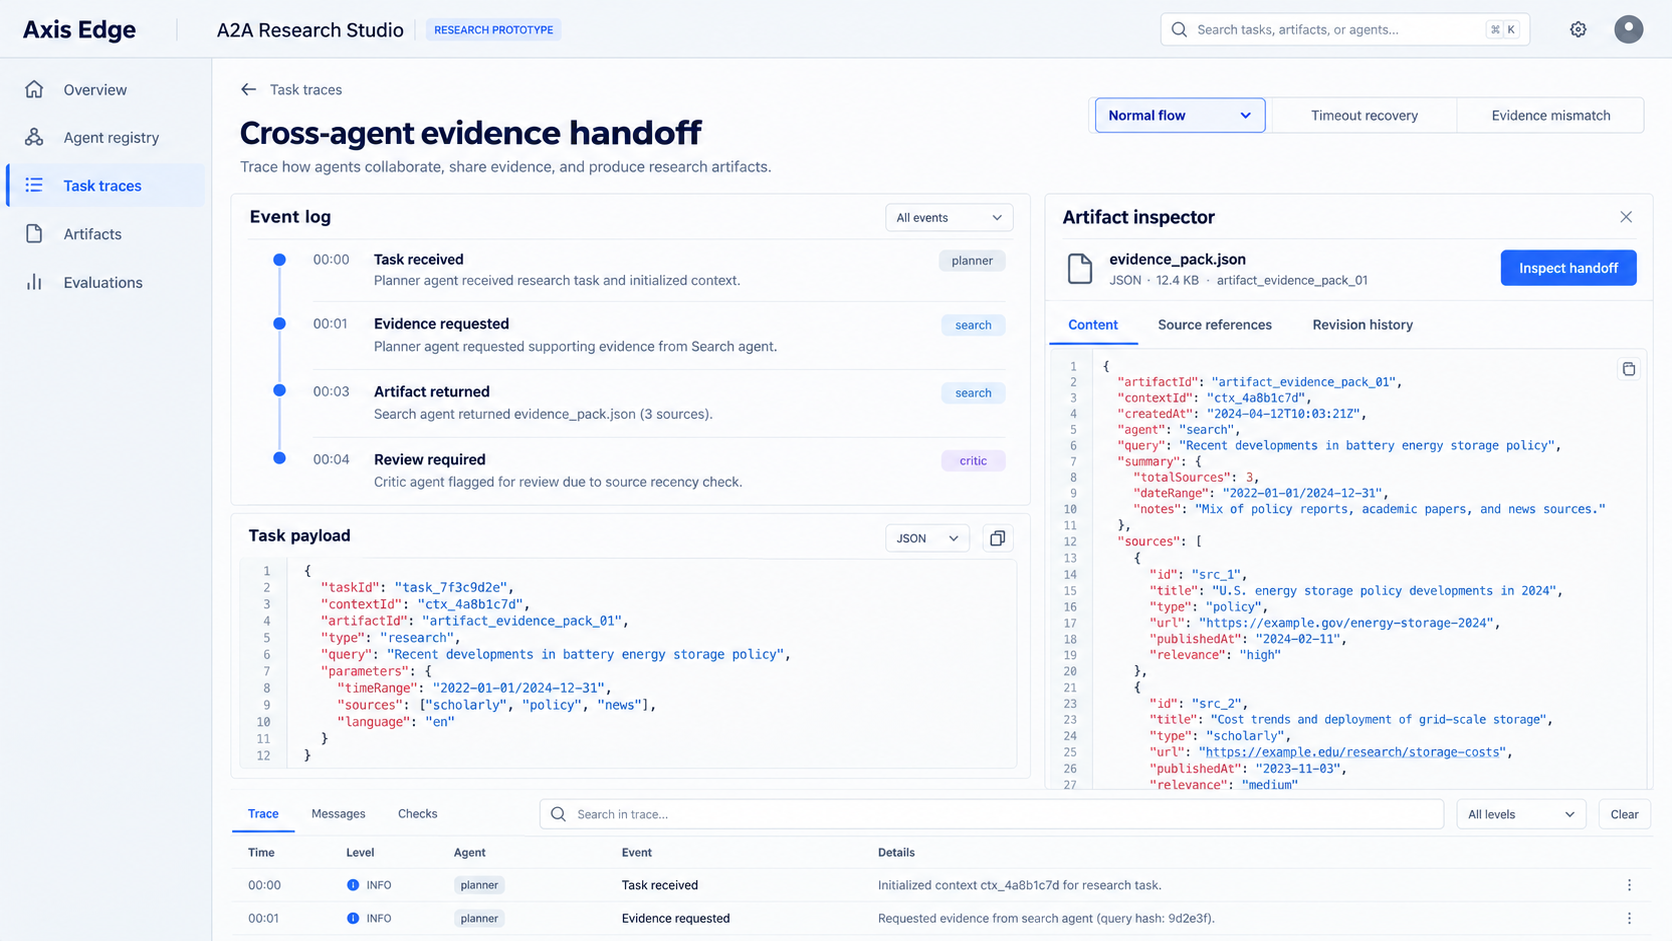Open the Source references tab
1672x941 pixels.
pyautogui.click(x=1214, y=325)
